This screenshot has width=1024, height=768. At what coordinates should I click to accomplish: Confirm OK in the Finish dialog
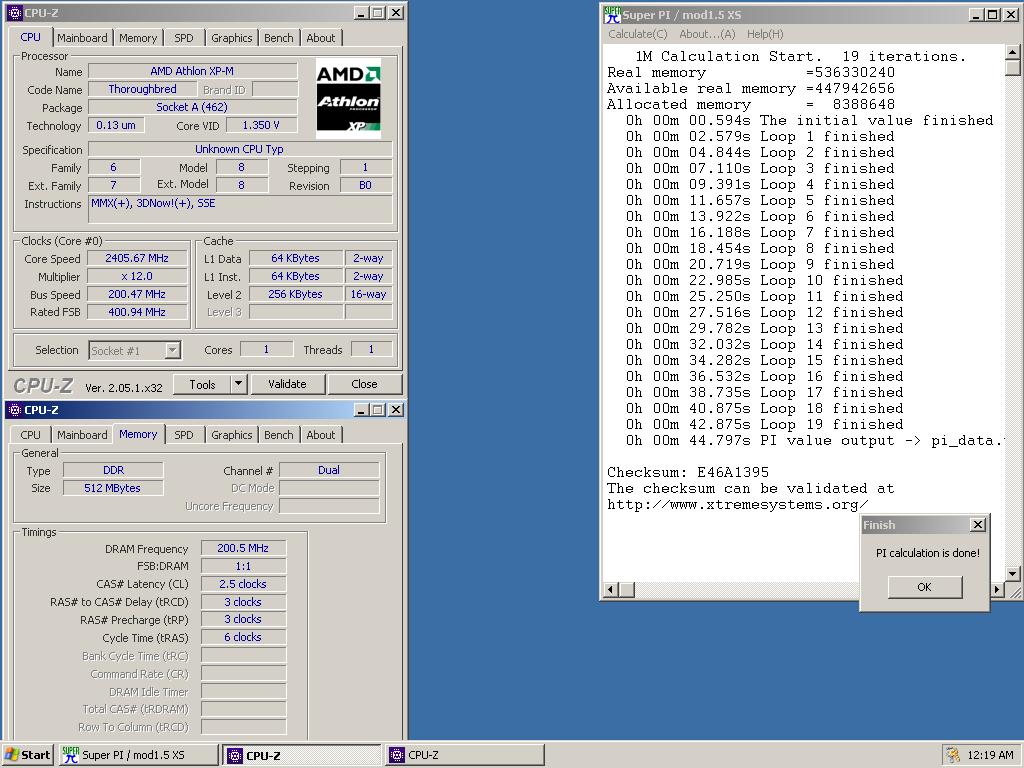click(x=925, y=587)
